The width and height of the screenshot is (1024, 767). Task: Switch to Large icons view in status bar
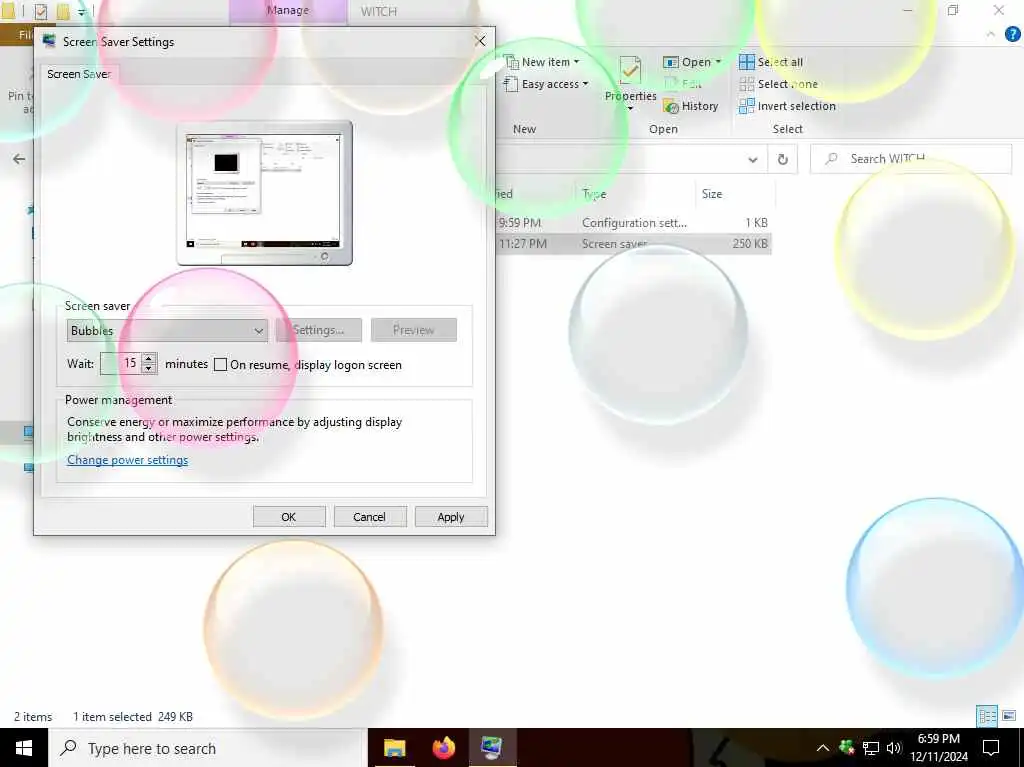tap(1009, 717)
